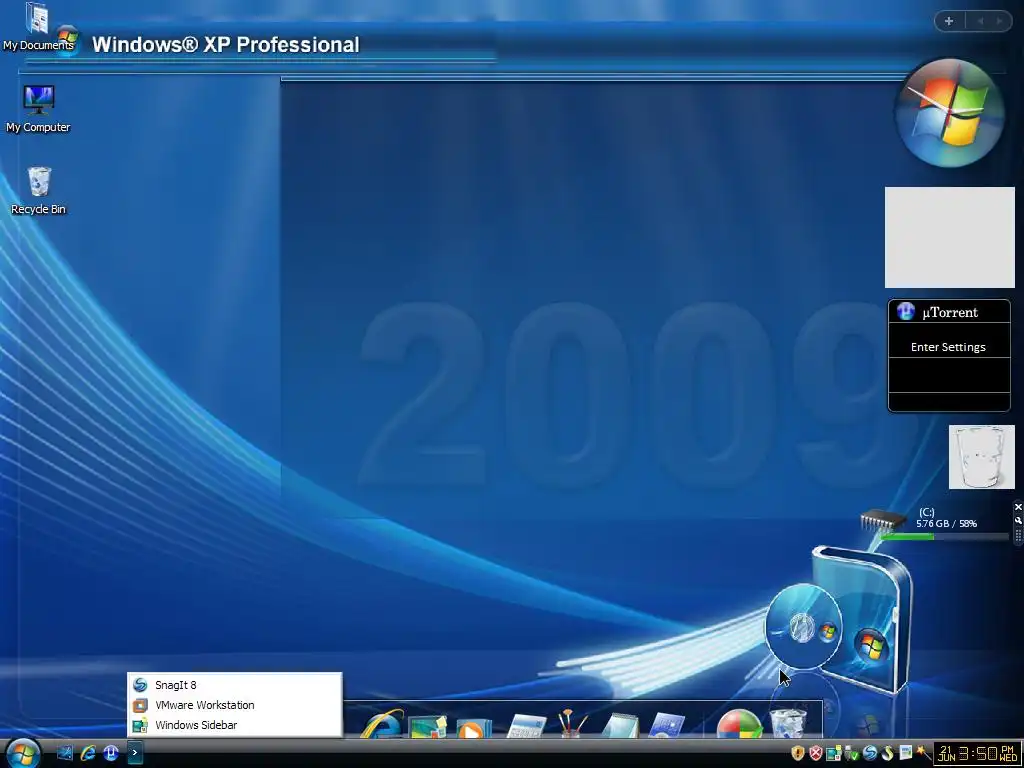The height and width of the screenshot is (768, 1024).
Task: Select SnagIt 8 from overflow menu
Action: (x=234, y=684)
